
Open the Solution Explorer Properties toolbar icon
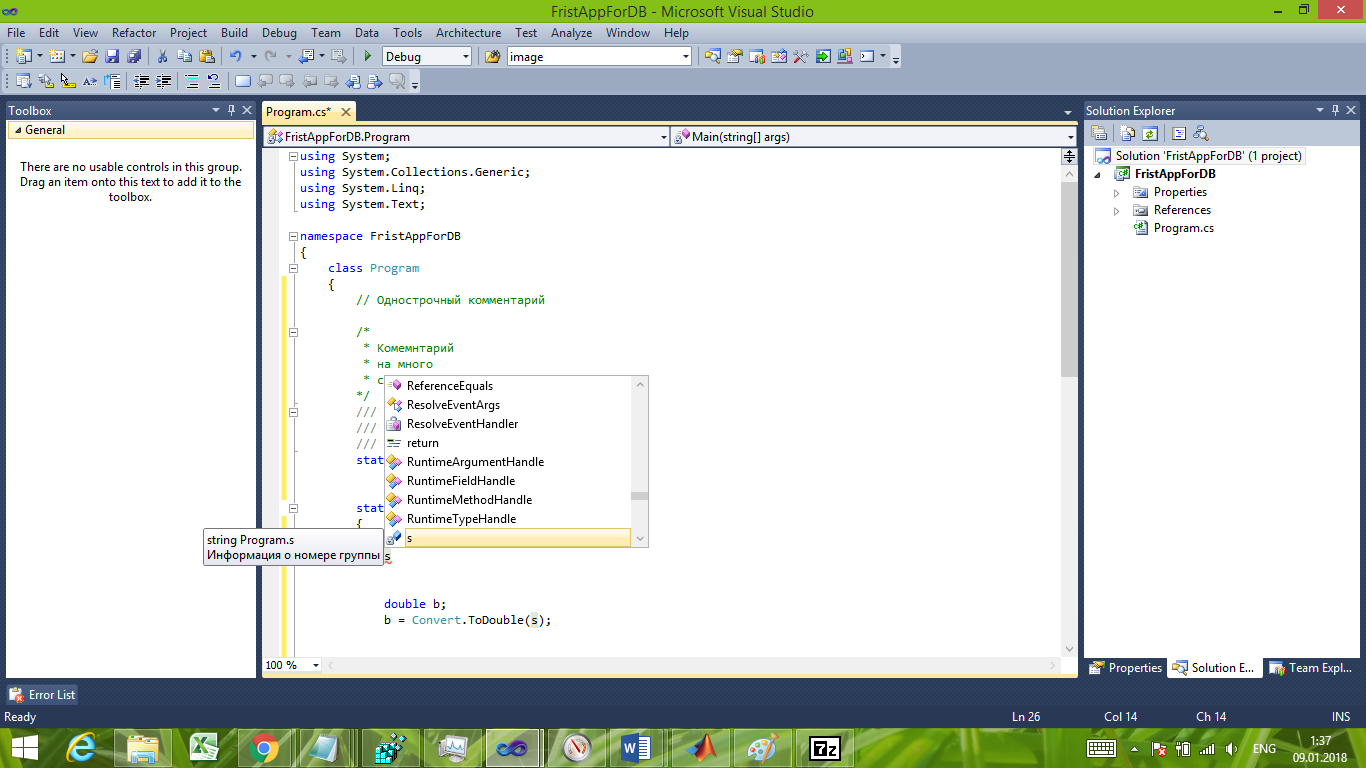point(1098,133)
